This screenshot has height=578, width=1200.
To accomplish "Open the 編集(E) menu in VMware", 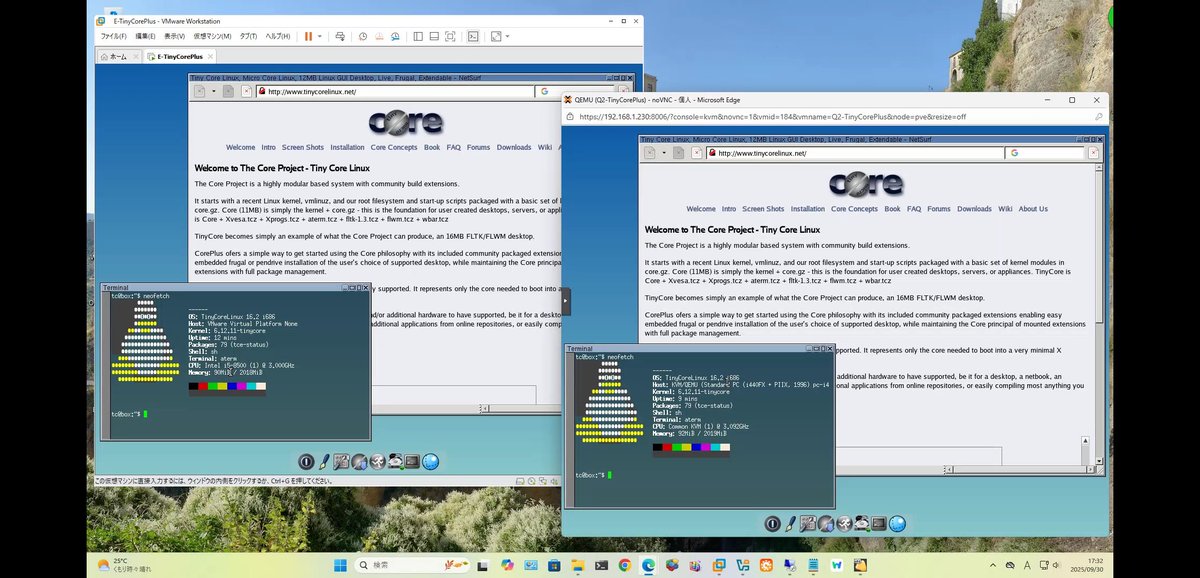I will [x=146, y=36].
